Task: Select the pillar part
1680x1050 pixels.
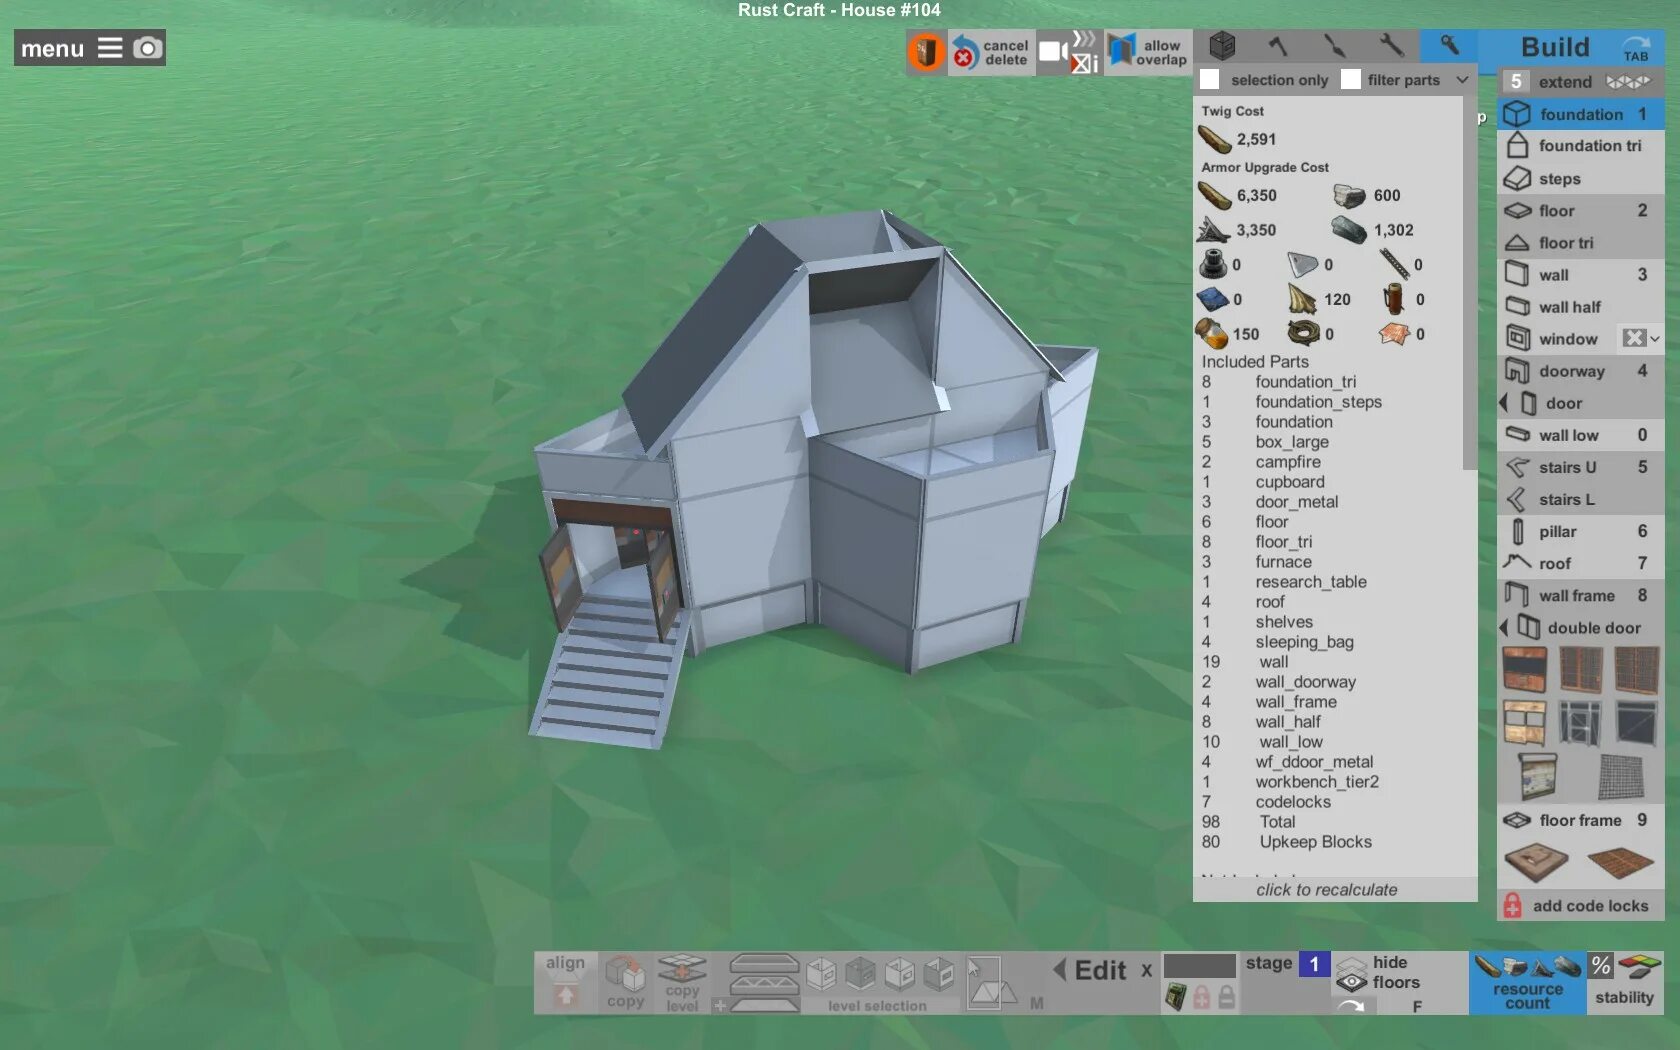Action: [x=1581, y=531]
